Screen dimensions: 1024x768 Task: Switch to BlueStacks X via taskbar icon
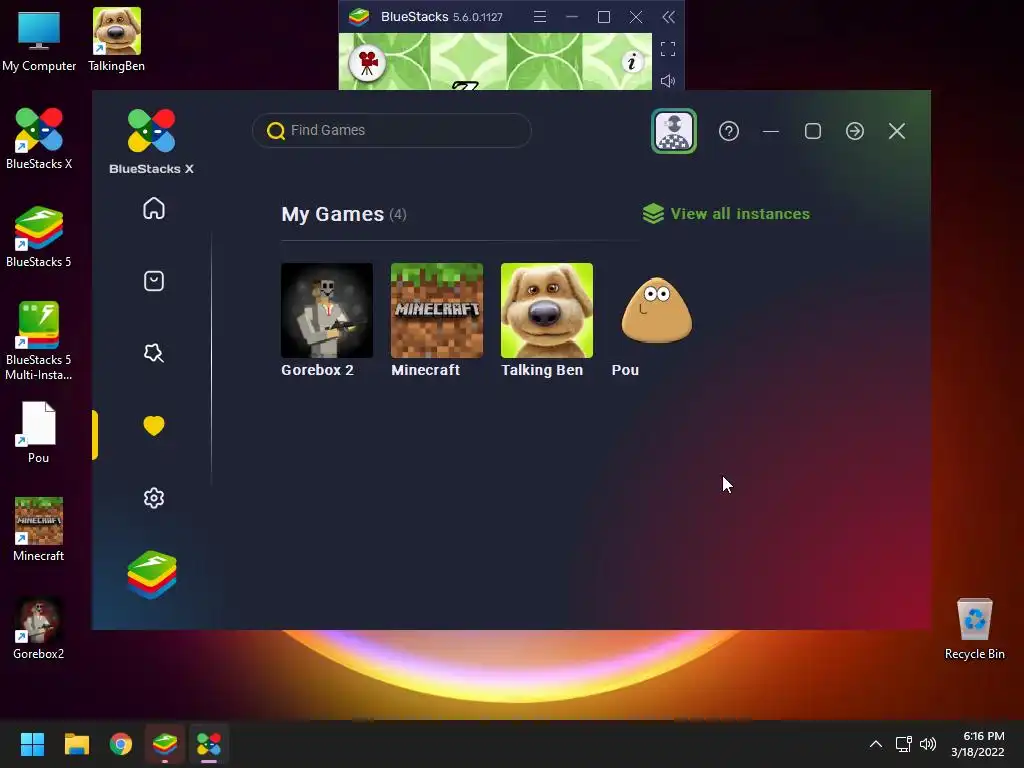click(x=209, y=744)
